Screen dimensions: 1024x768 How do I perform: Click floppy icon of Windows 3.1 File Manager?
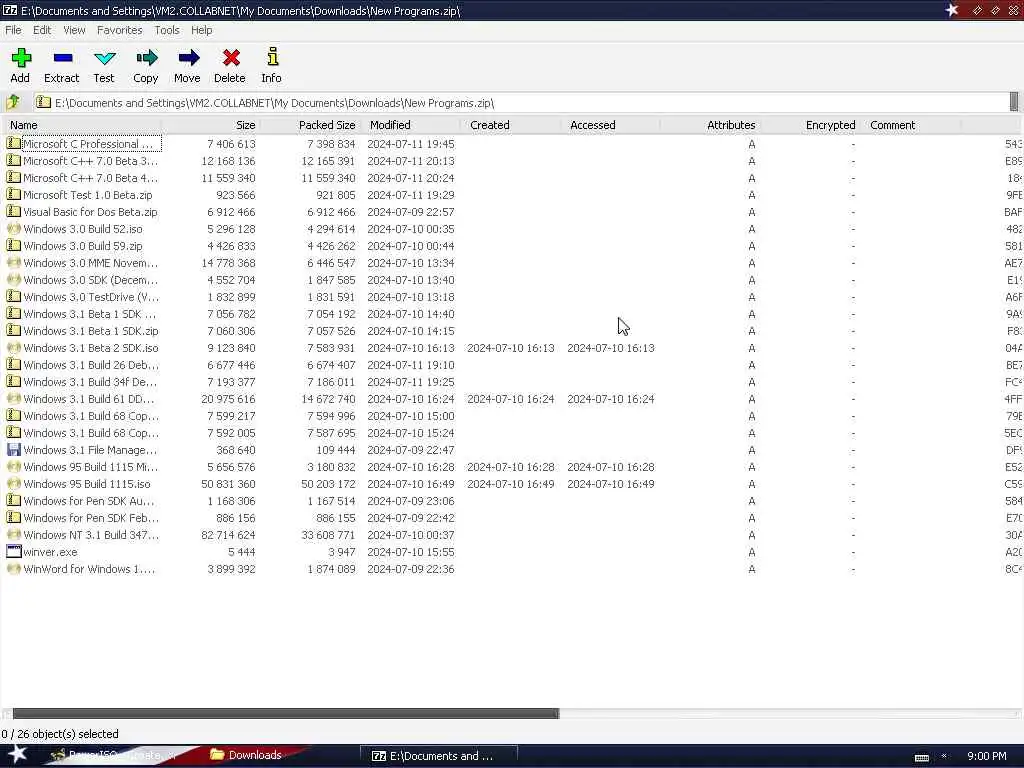(x=13, y=450)
